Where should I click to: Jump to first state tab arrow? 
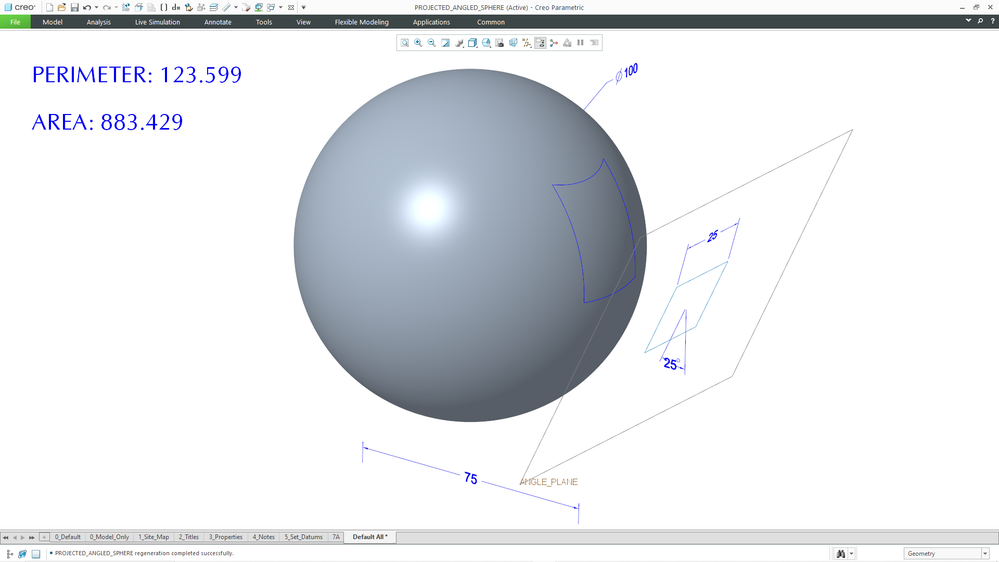6,538
